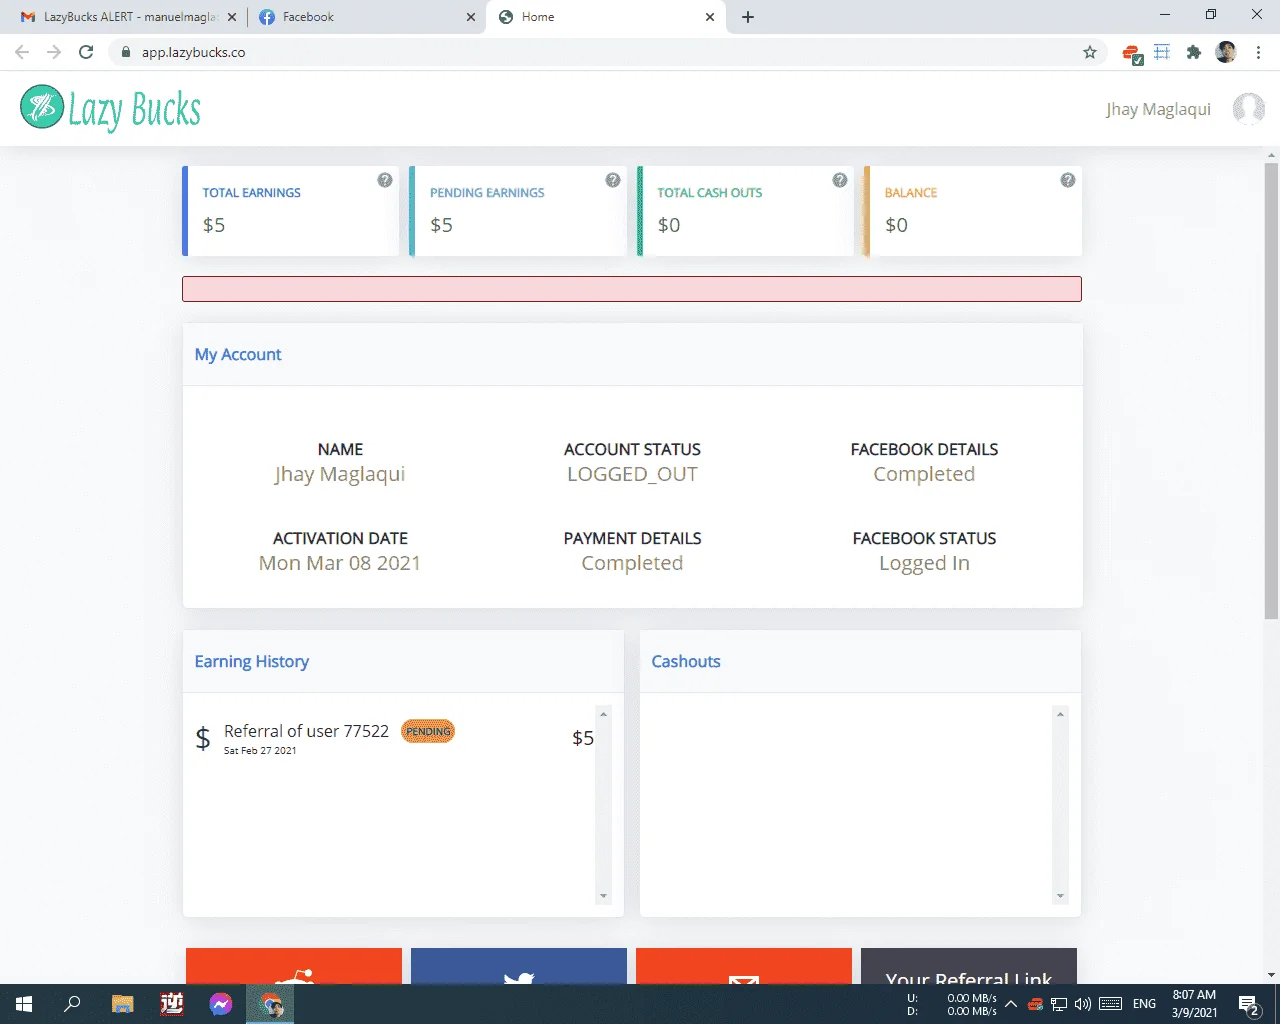Open the Chrome extensions puzzle icon
This screenshot has width=1280, height=1024.
coord(1194,52)
